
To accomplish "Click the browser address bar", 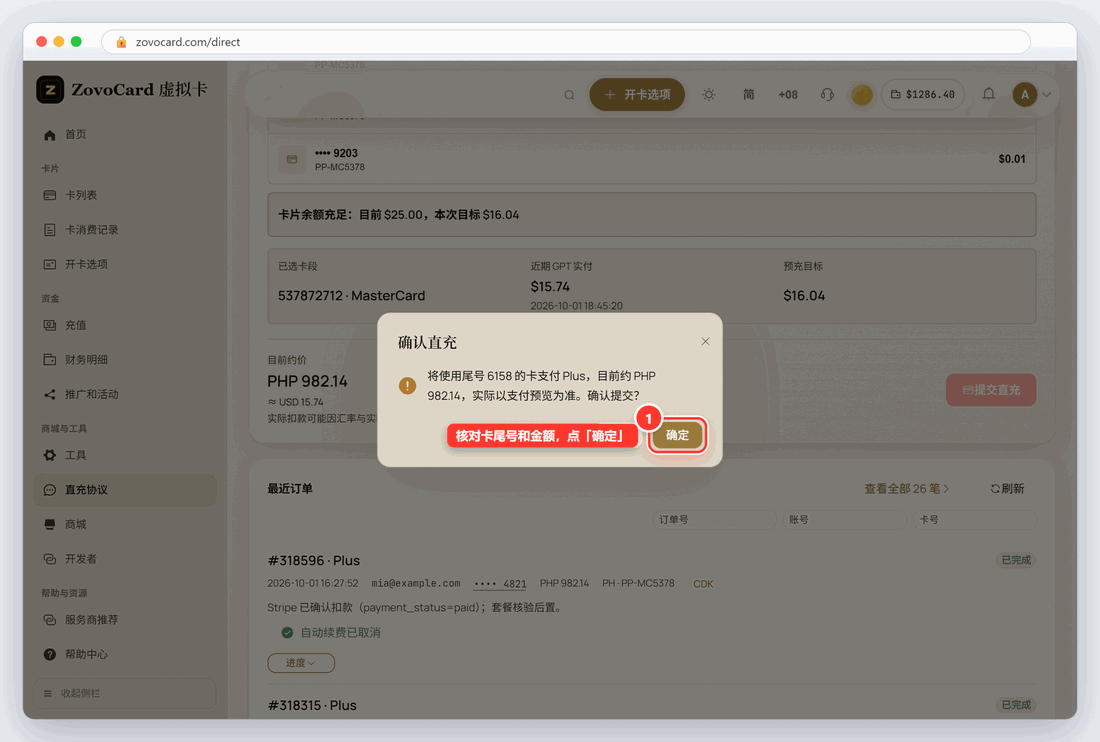I will 566,42.
